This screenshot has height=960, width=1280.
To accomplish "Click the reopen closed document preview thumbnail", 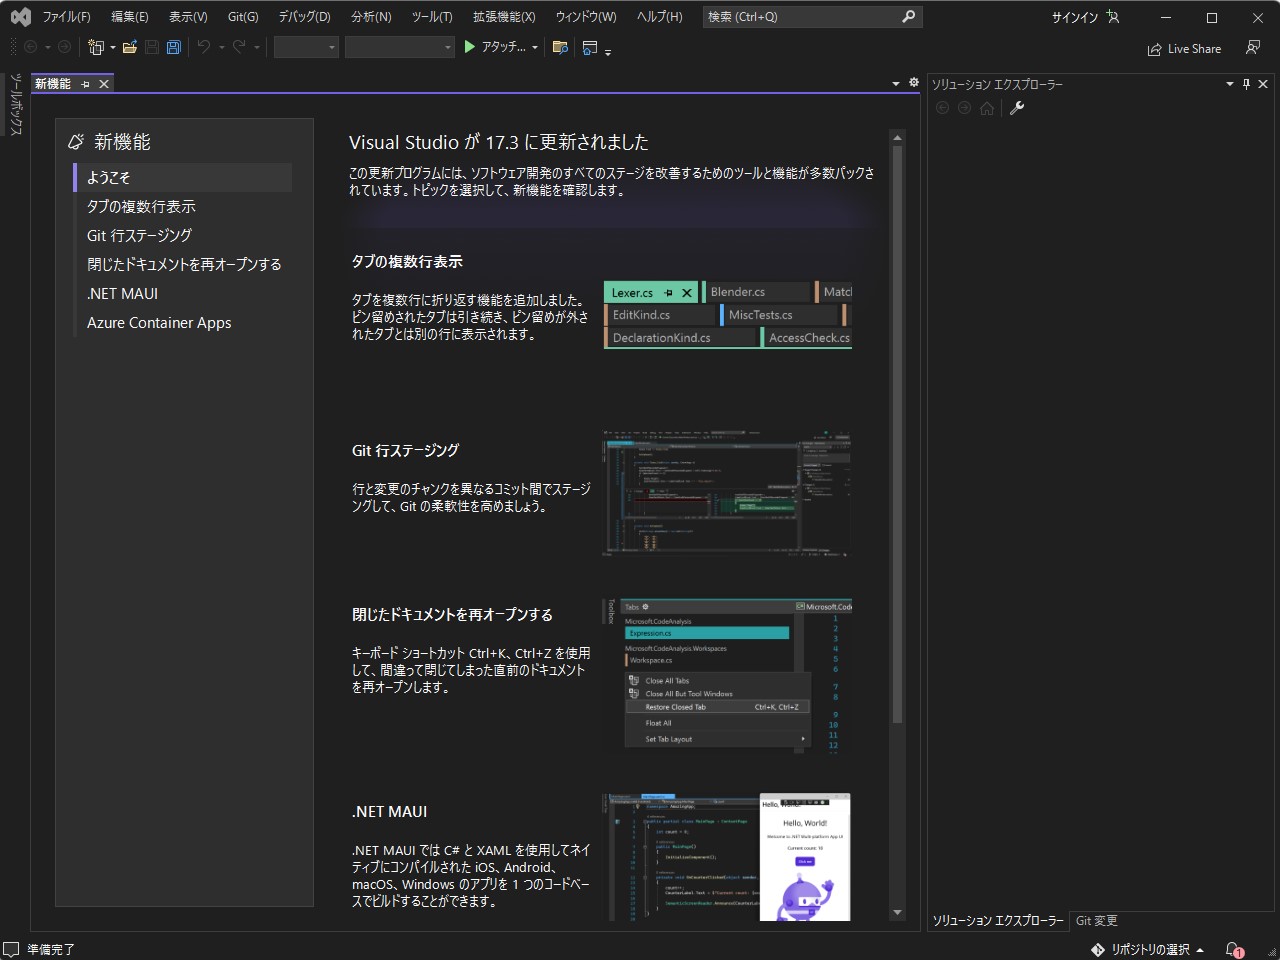I will point(728,675).
